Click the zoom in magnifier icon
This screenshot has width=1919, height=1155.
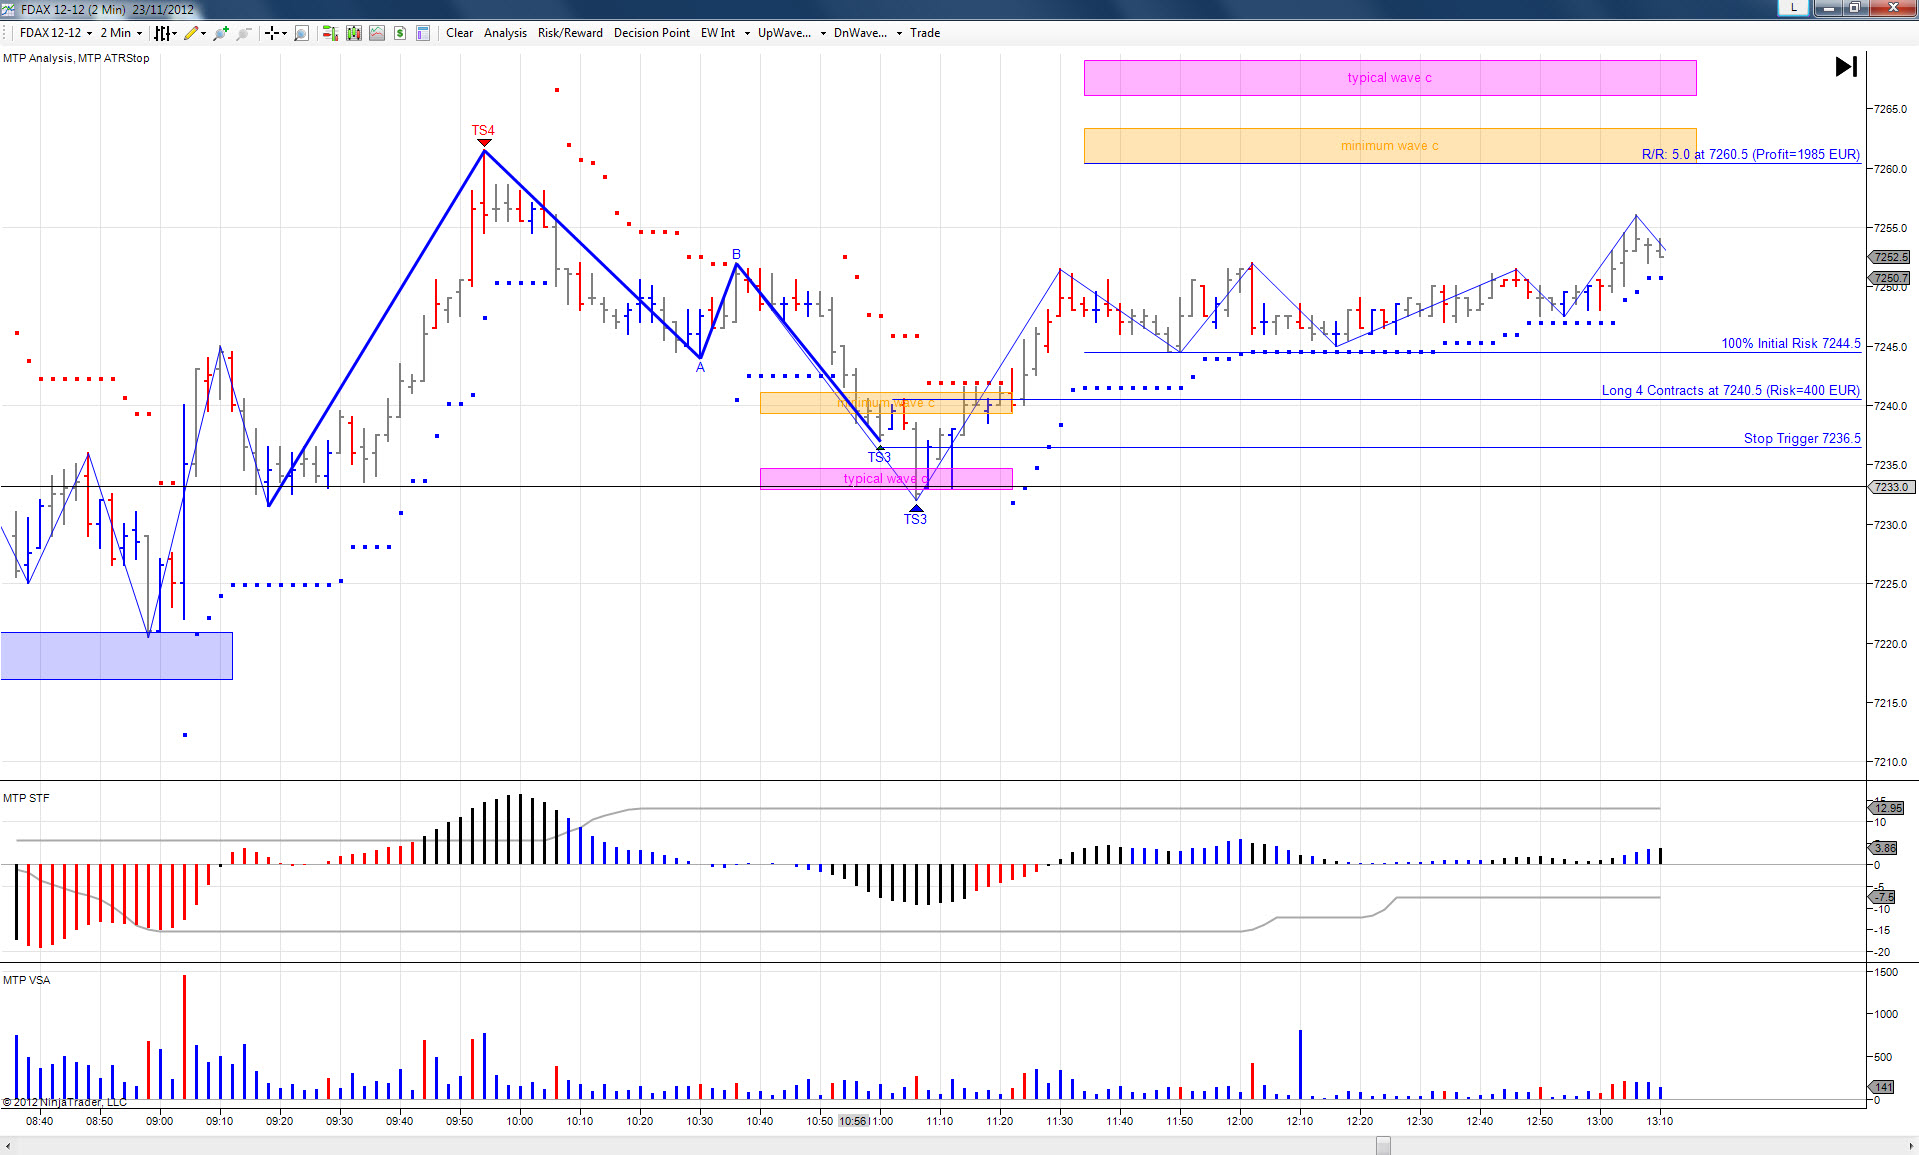(x=220, y=33)
